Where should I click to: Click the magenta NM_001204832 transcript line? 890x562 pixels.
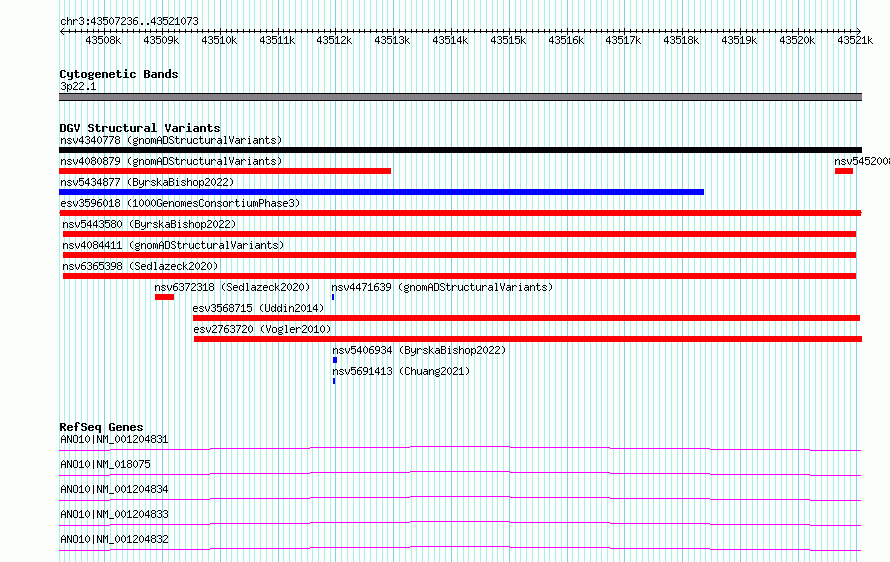tap(460, 548)
